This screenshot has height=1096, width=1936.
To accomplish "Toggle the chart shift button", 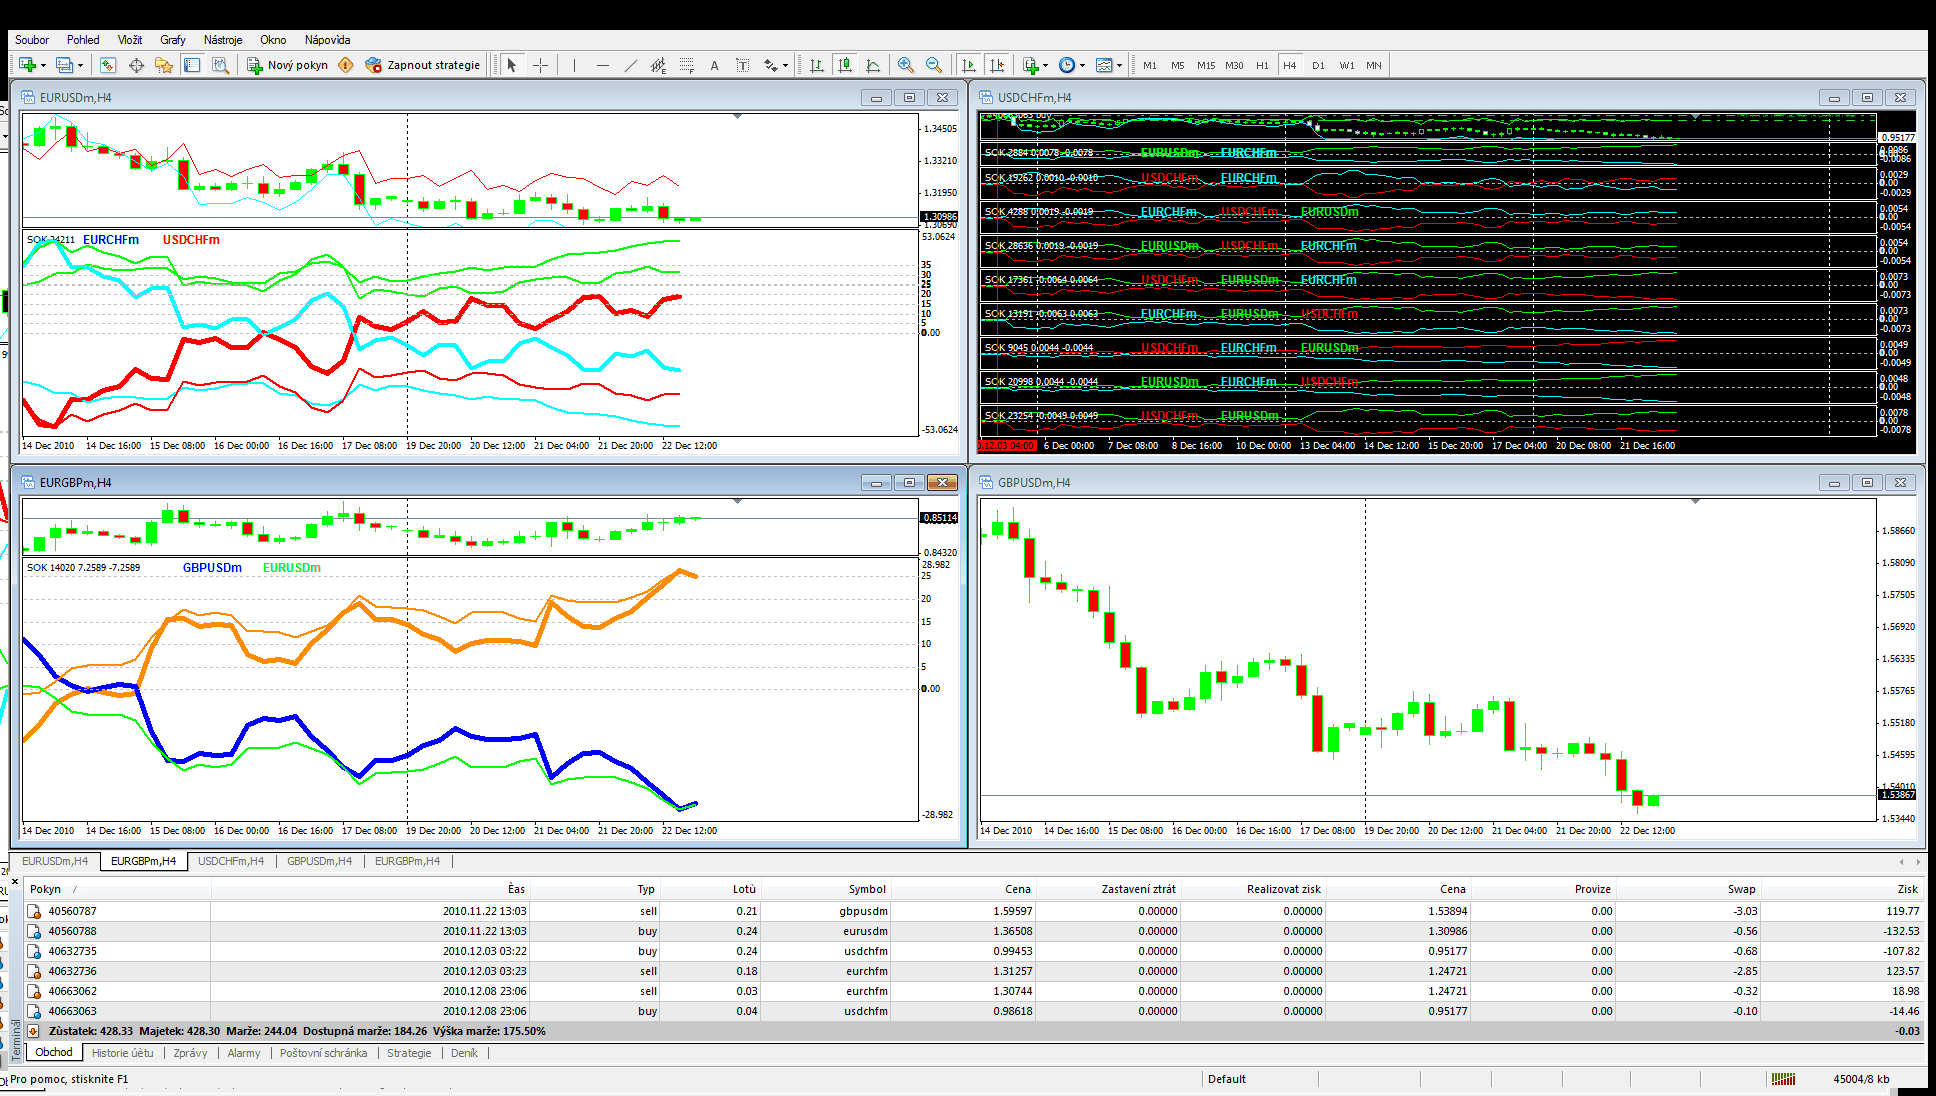I will [996, 65].
